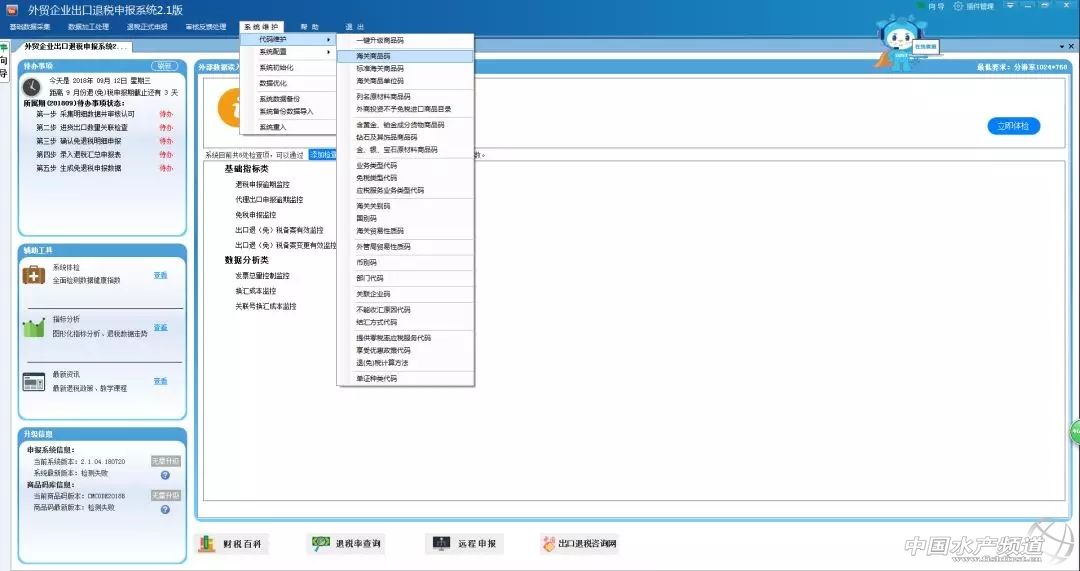Viewport: 1080px width, 571px height.
Task: Click the 指标分析 chart icon
Action: (x=33, y=328)
